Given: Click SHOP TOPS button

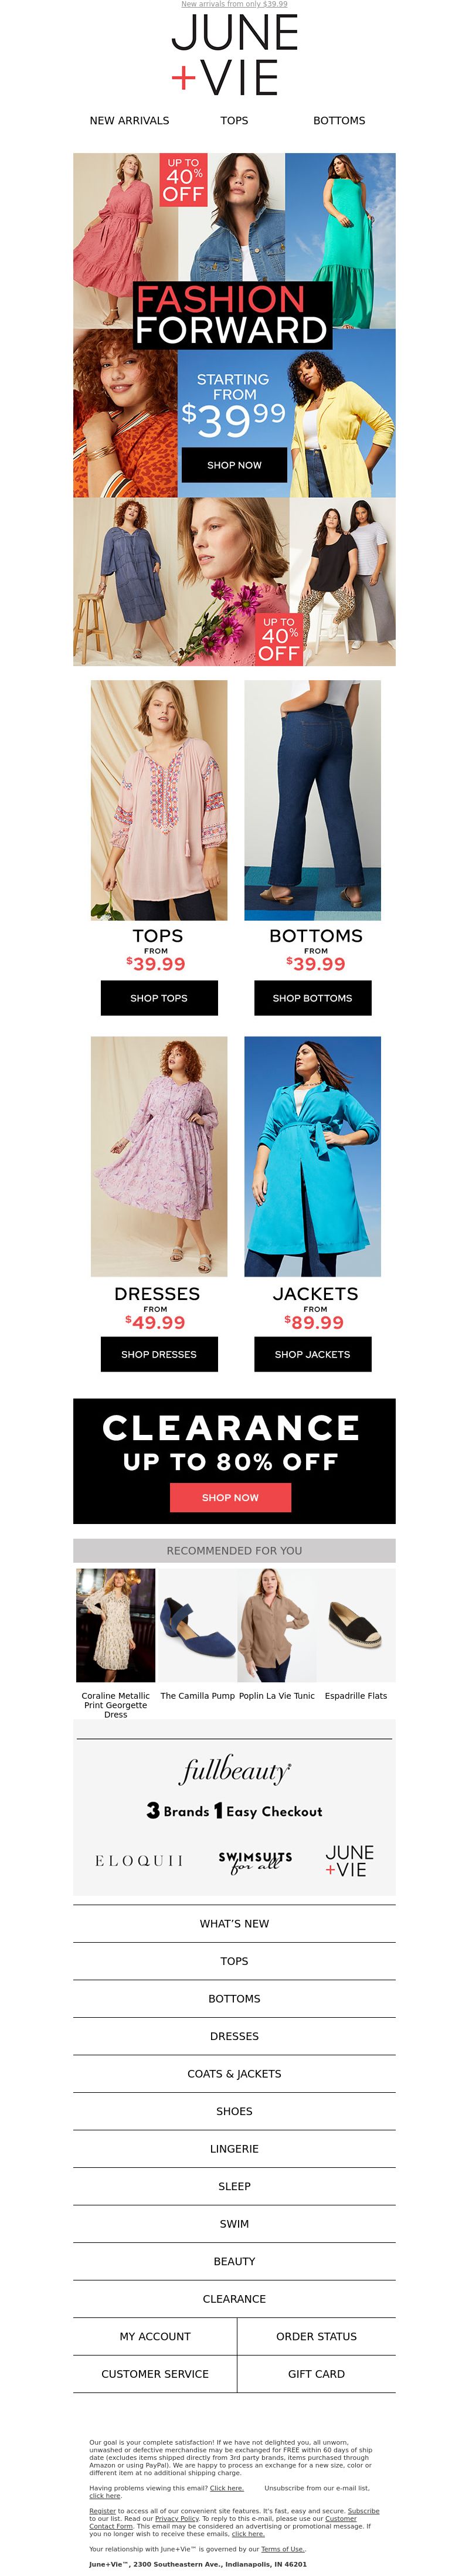Looking at the screenshot, I should (159, 997).
